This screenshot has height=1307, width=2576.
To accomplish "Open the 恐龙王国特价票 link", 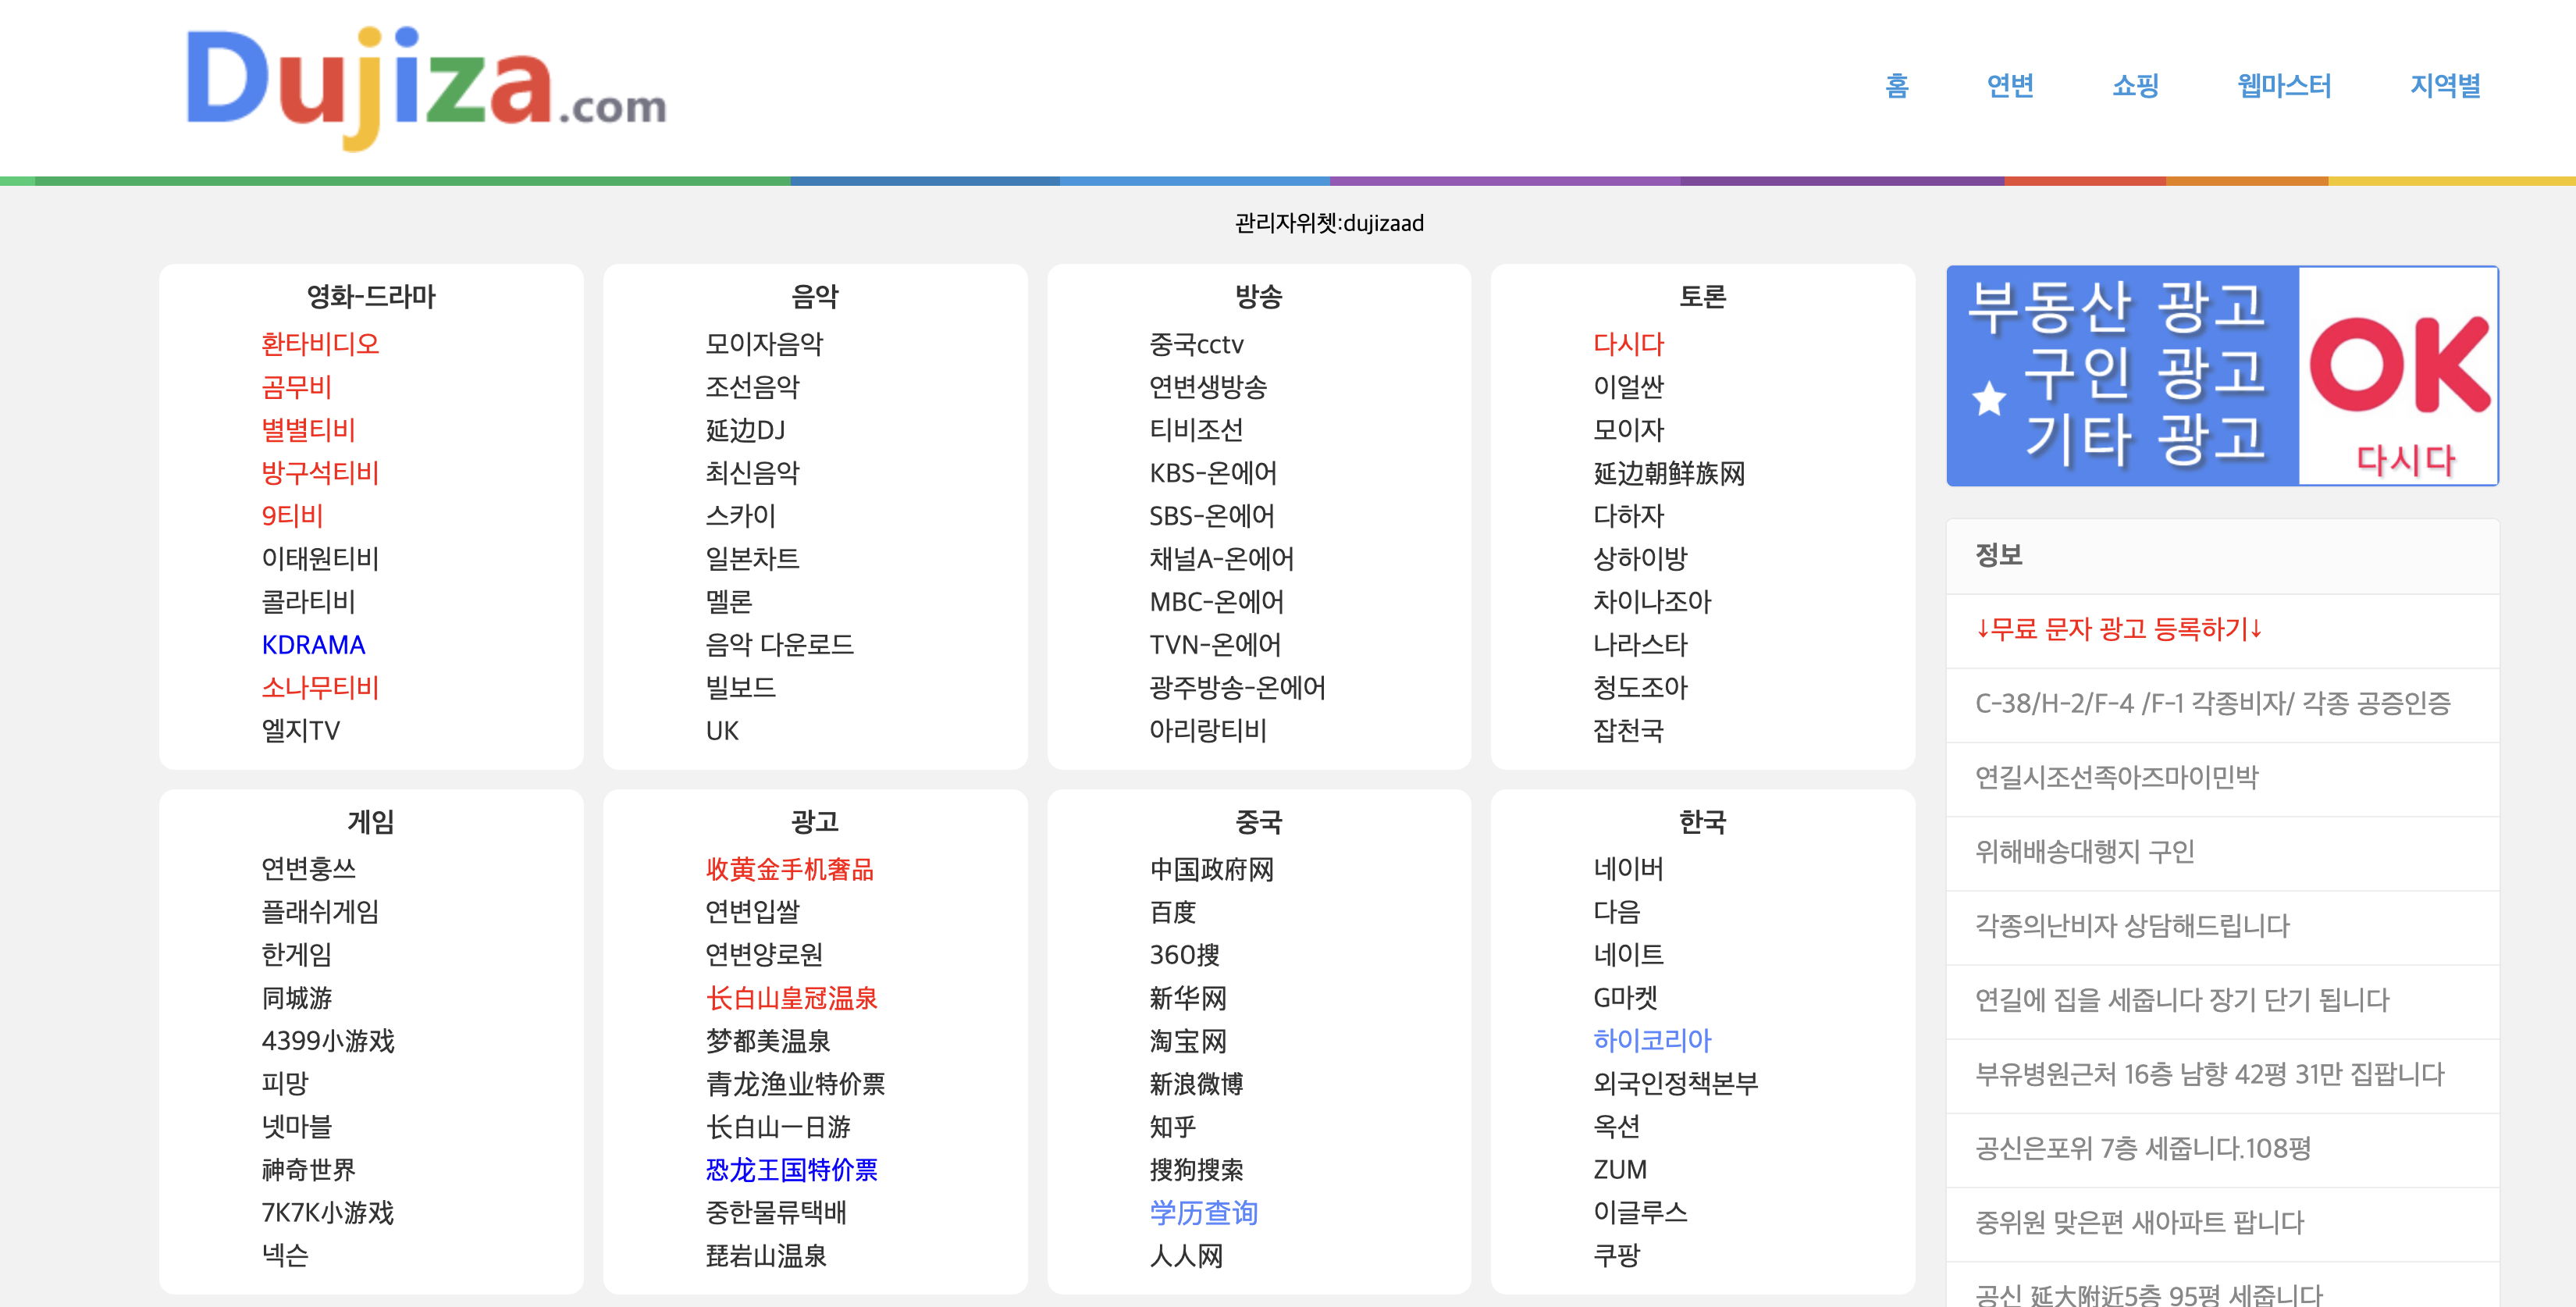I will coord(791,1170).
